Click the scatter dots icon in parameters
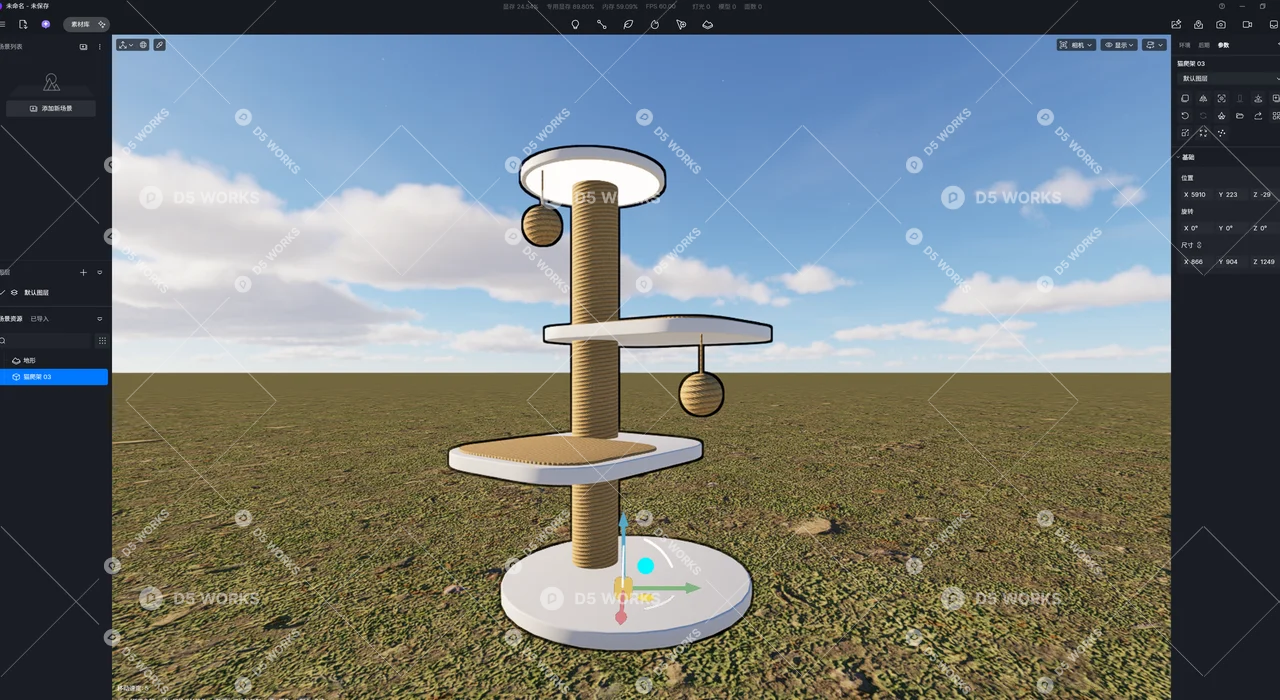The image size is (1280, 700). tap(1221, 133)
